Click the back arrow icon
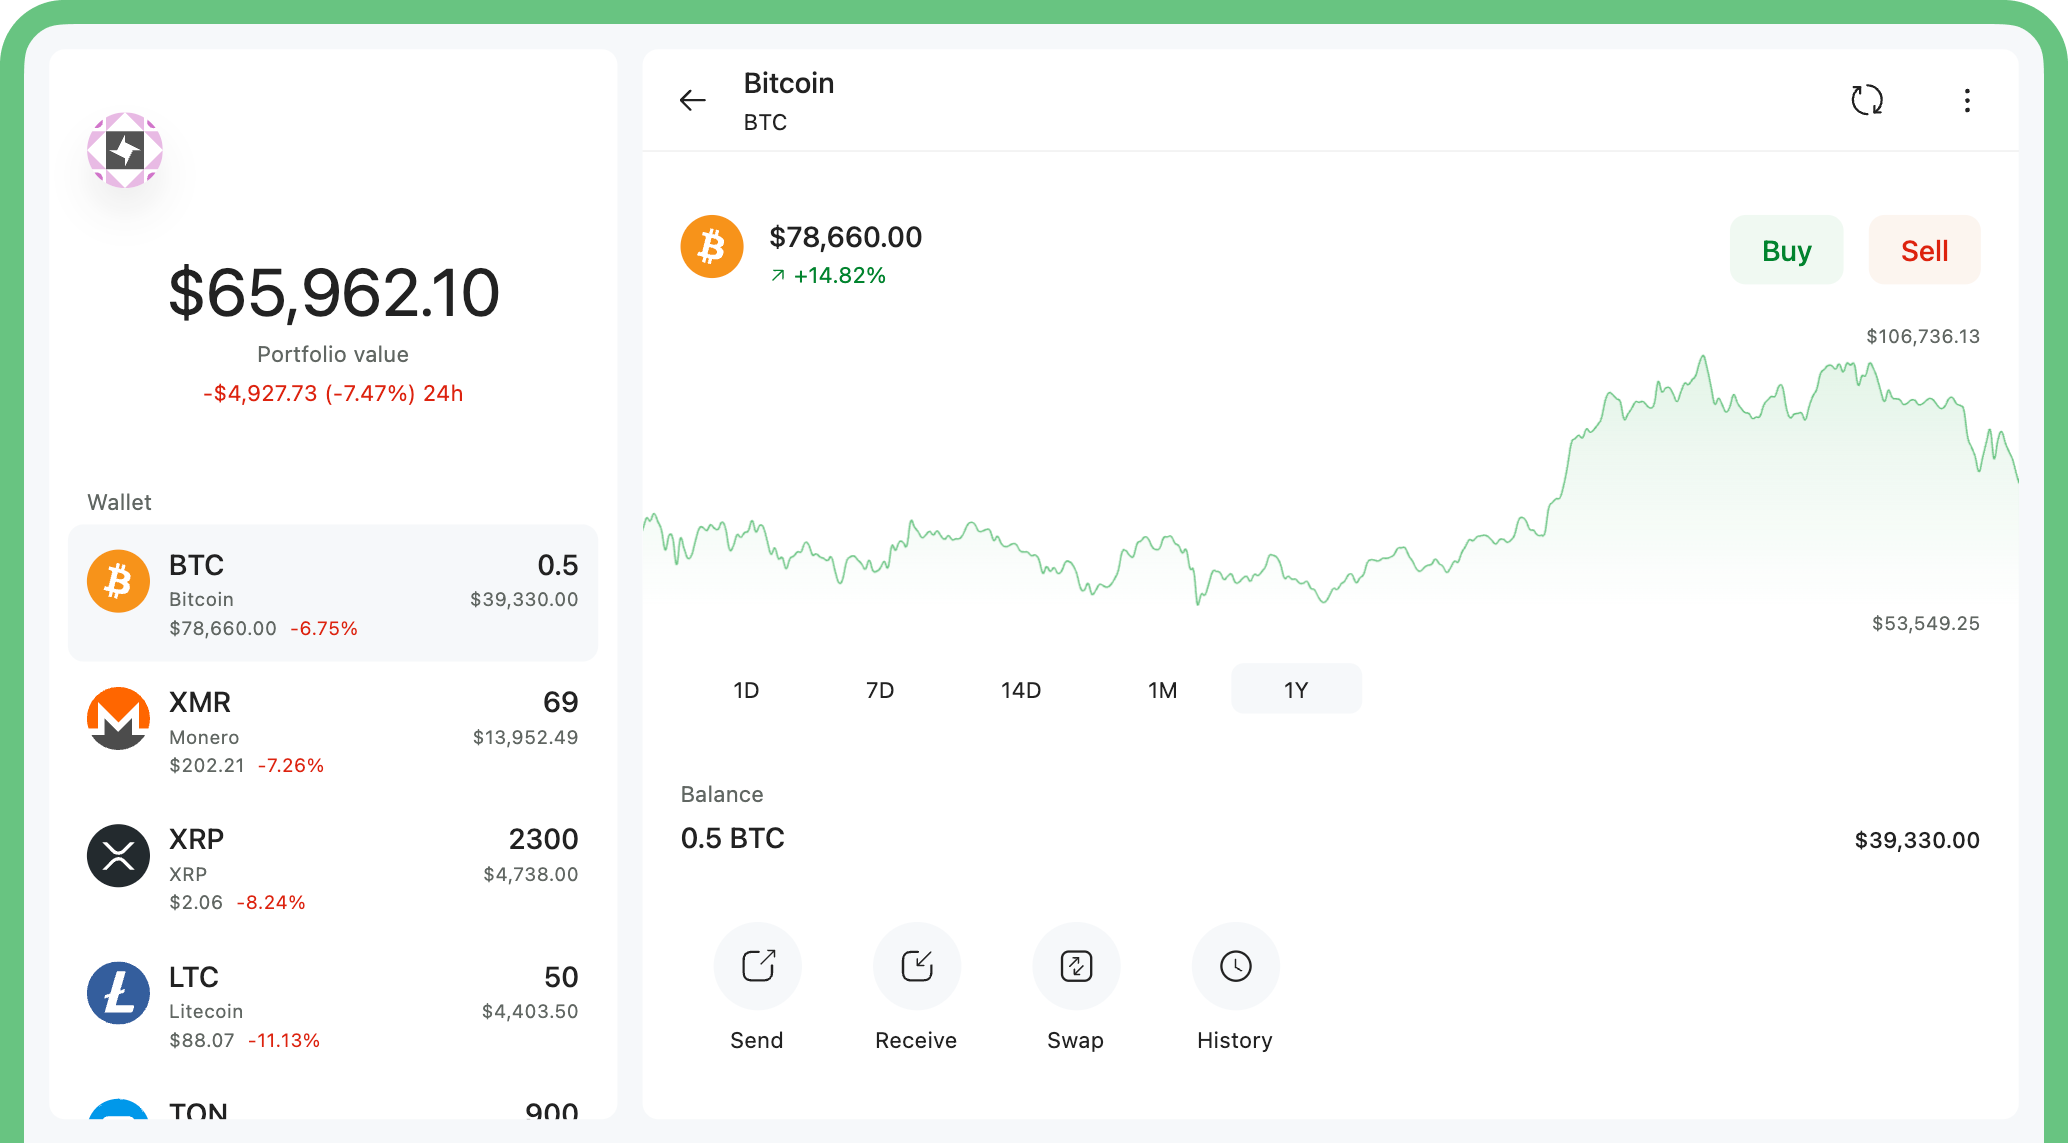2068x1143 pixels. pos(692,100)
